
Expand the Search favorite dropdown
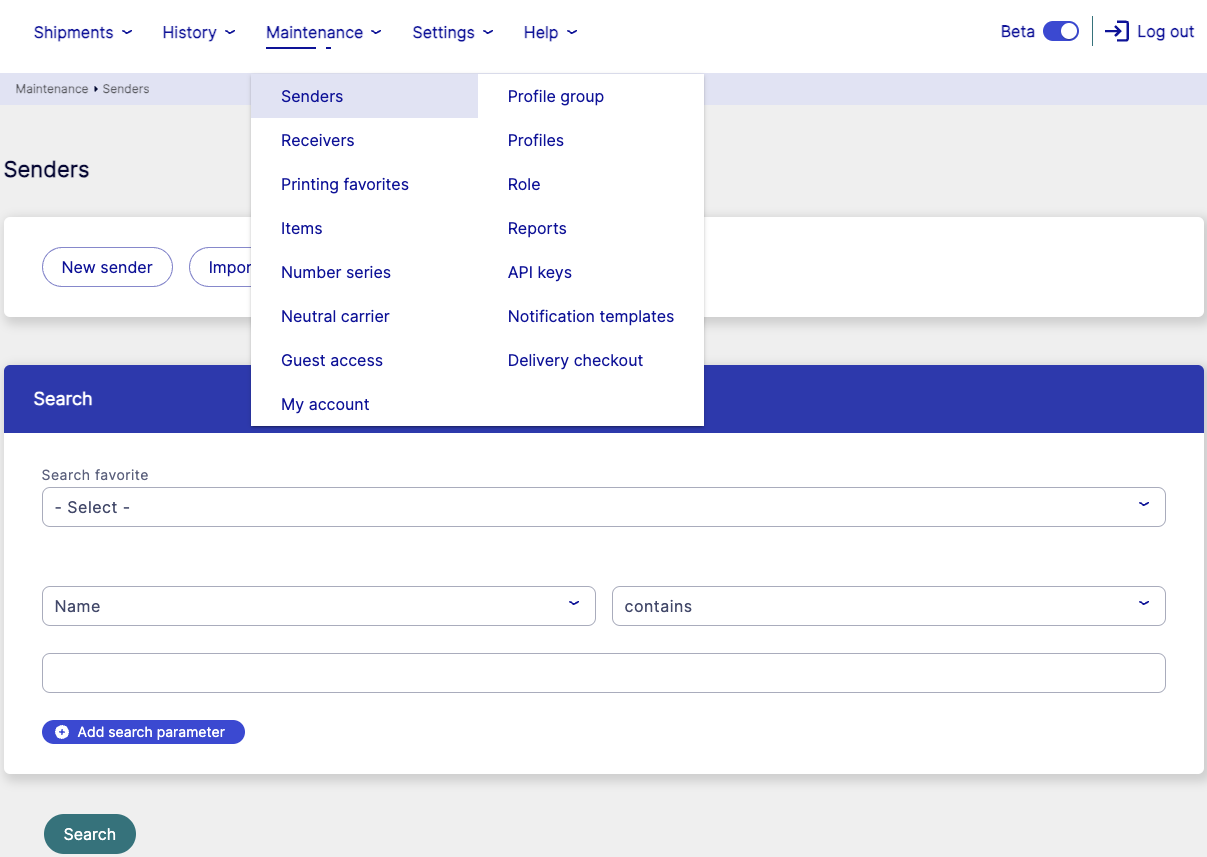tap(603, 507)
